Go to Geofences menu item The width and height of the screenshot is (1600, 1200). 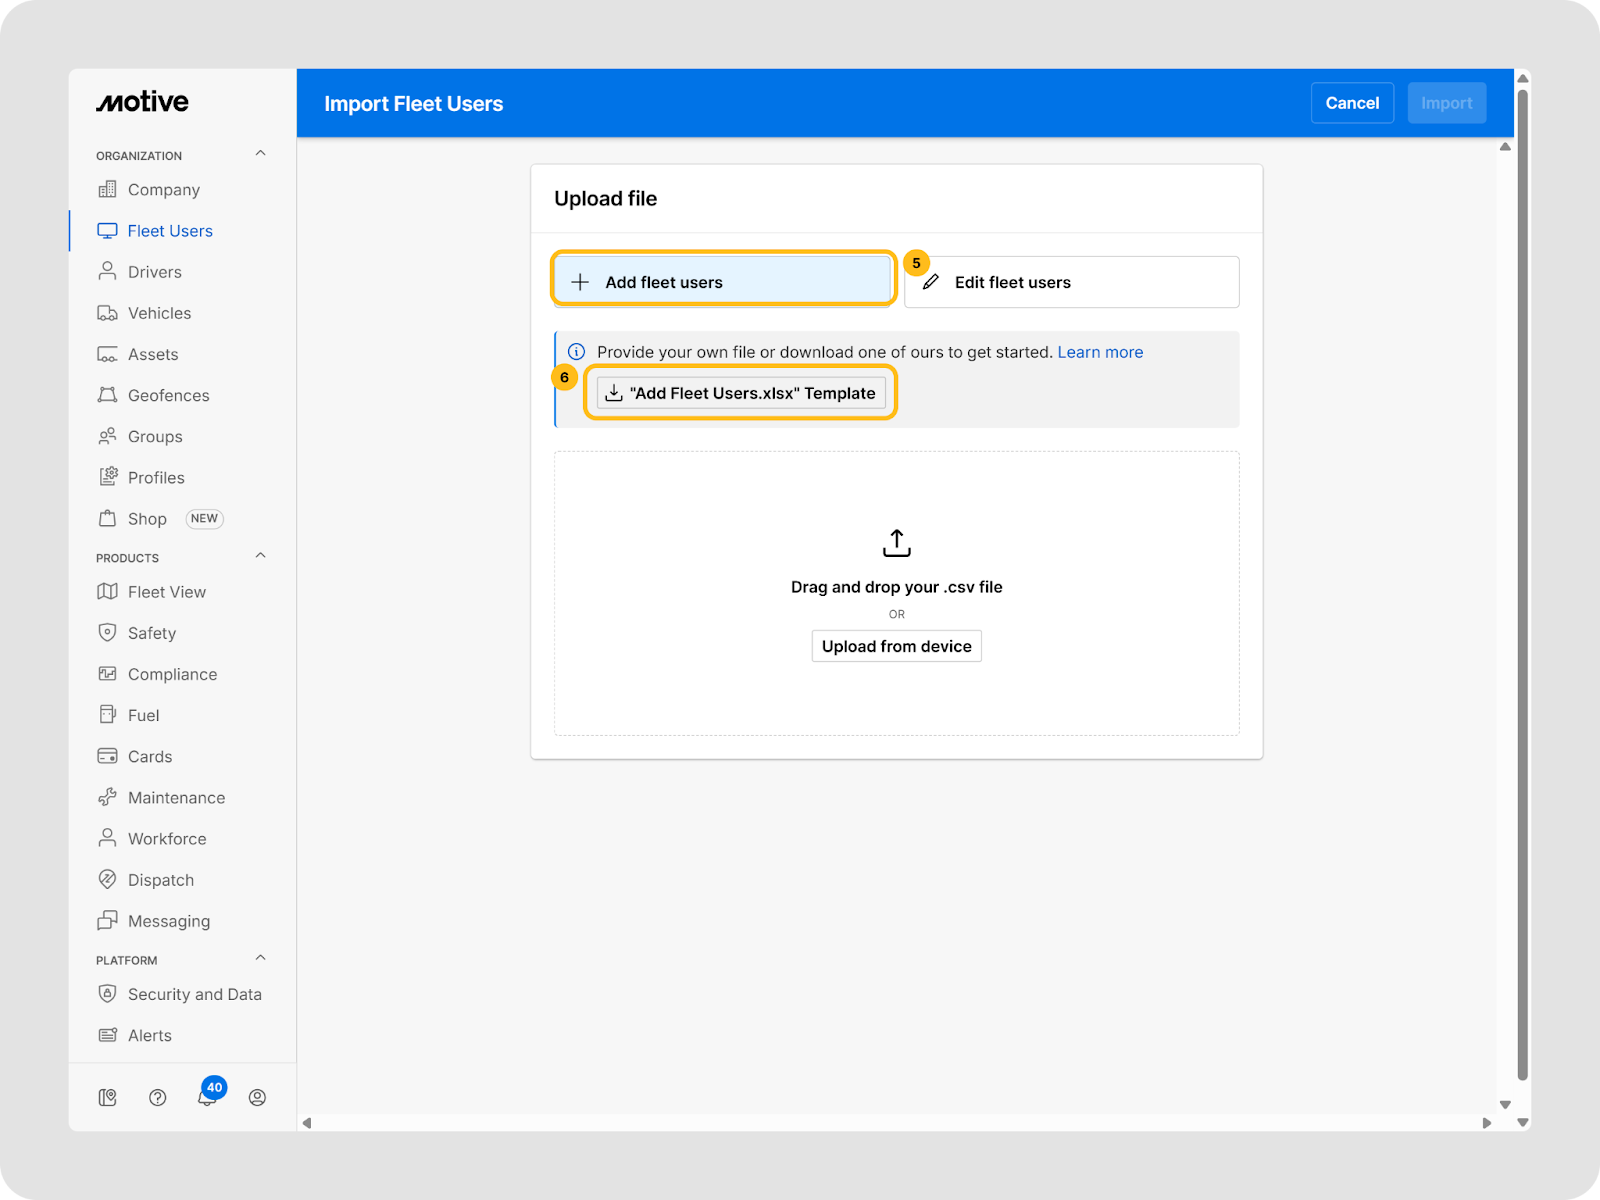click(x=168, y=395)
